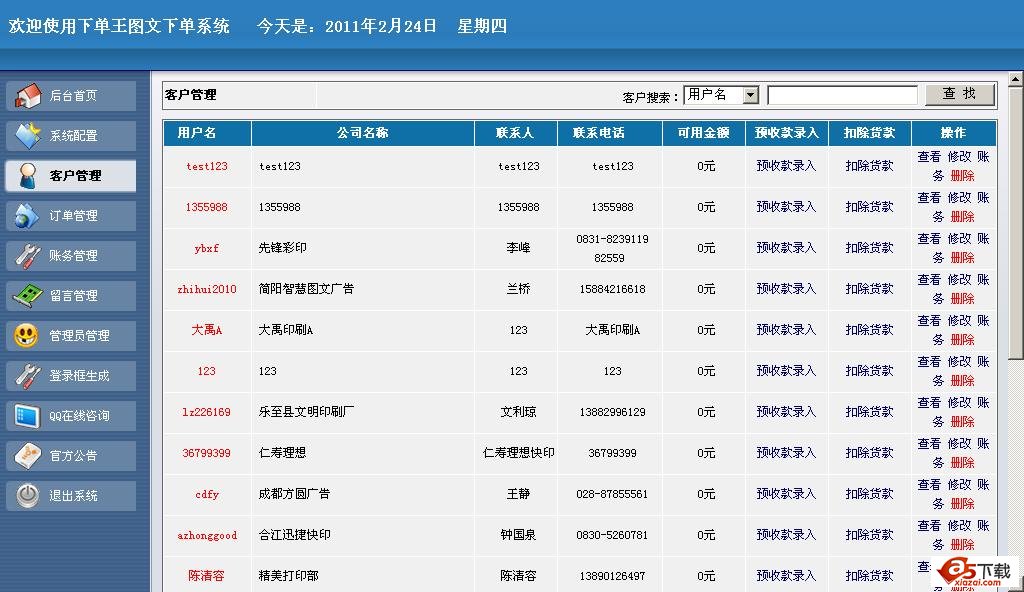1024x592 pixels.
Task: Click the 查找 search button
Action: pos(959,94)
